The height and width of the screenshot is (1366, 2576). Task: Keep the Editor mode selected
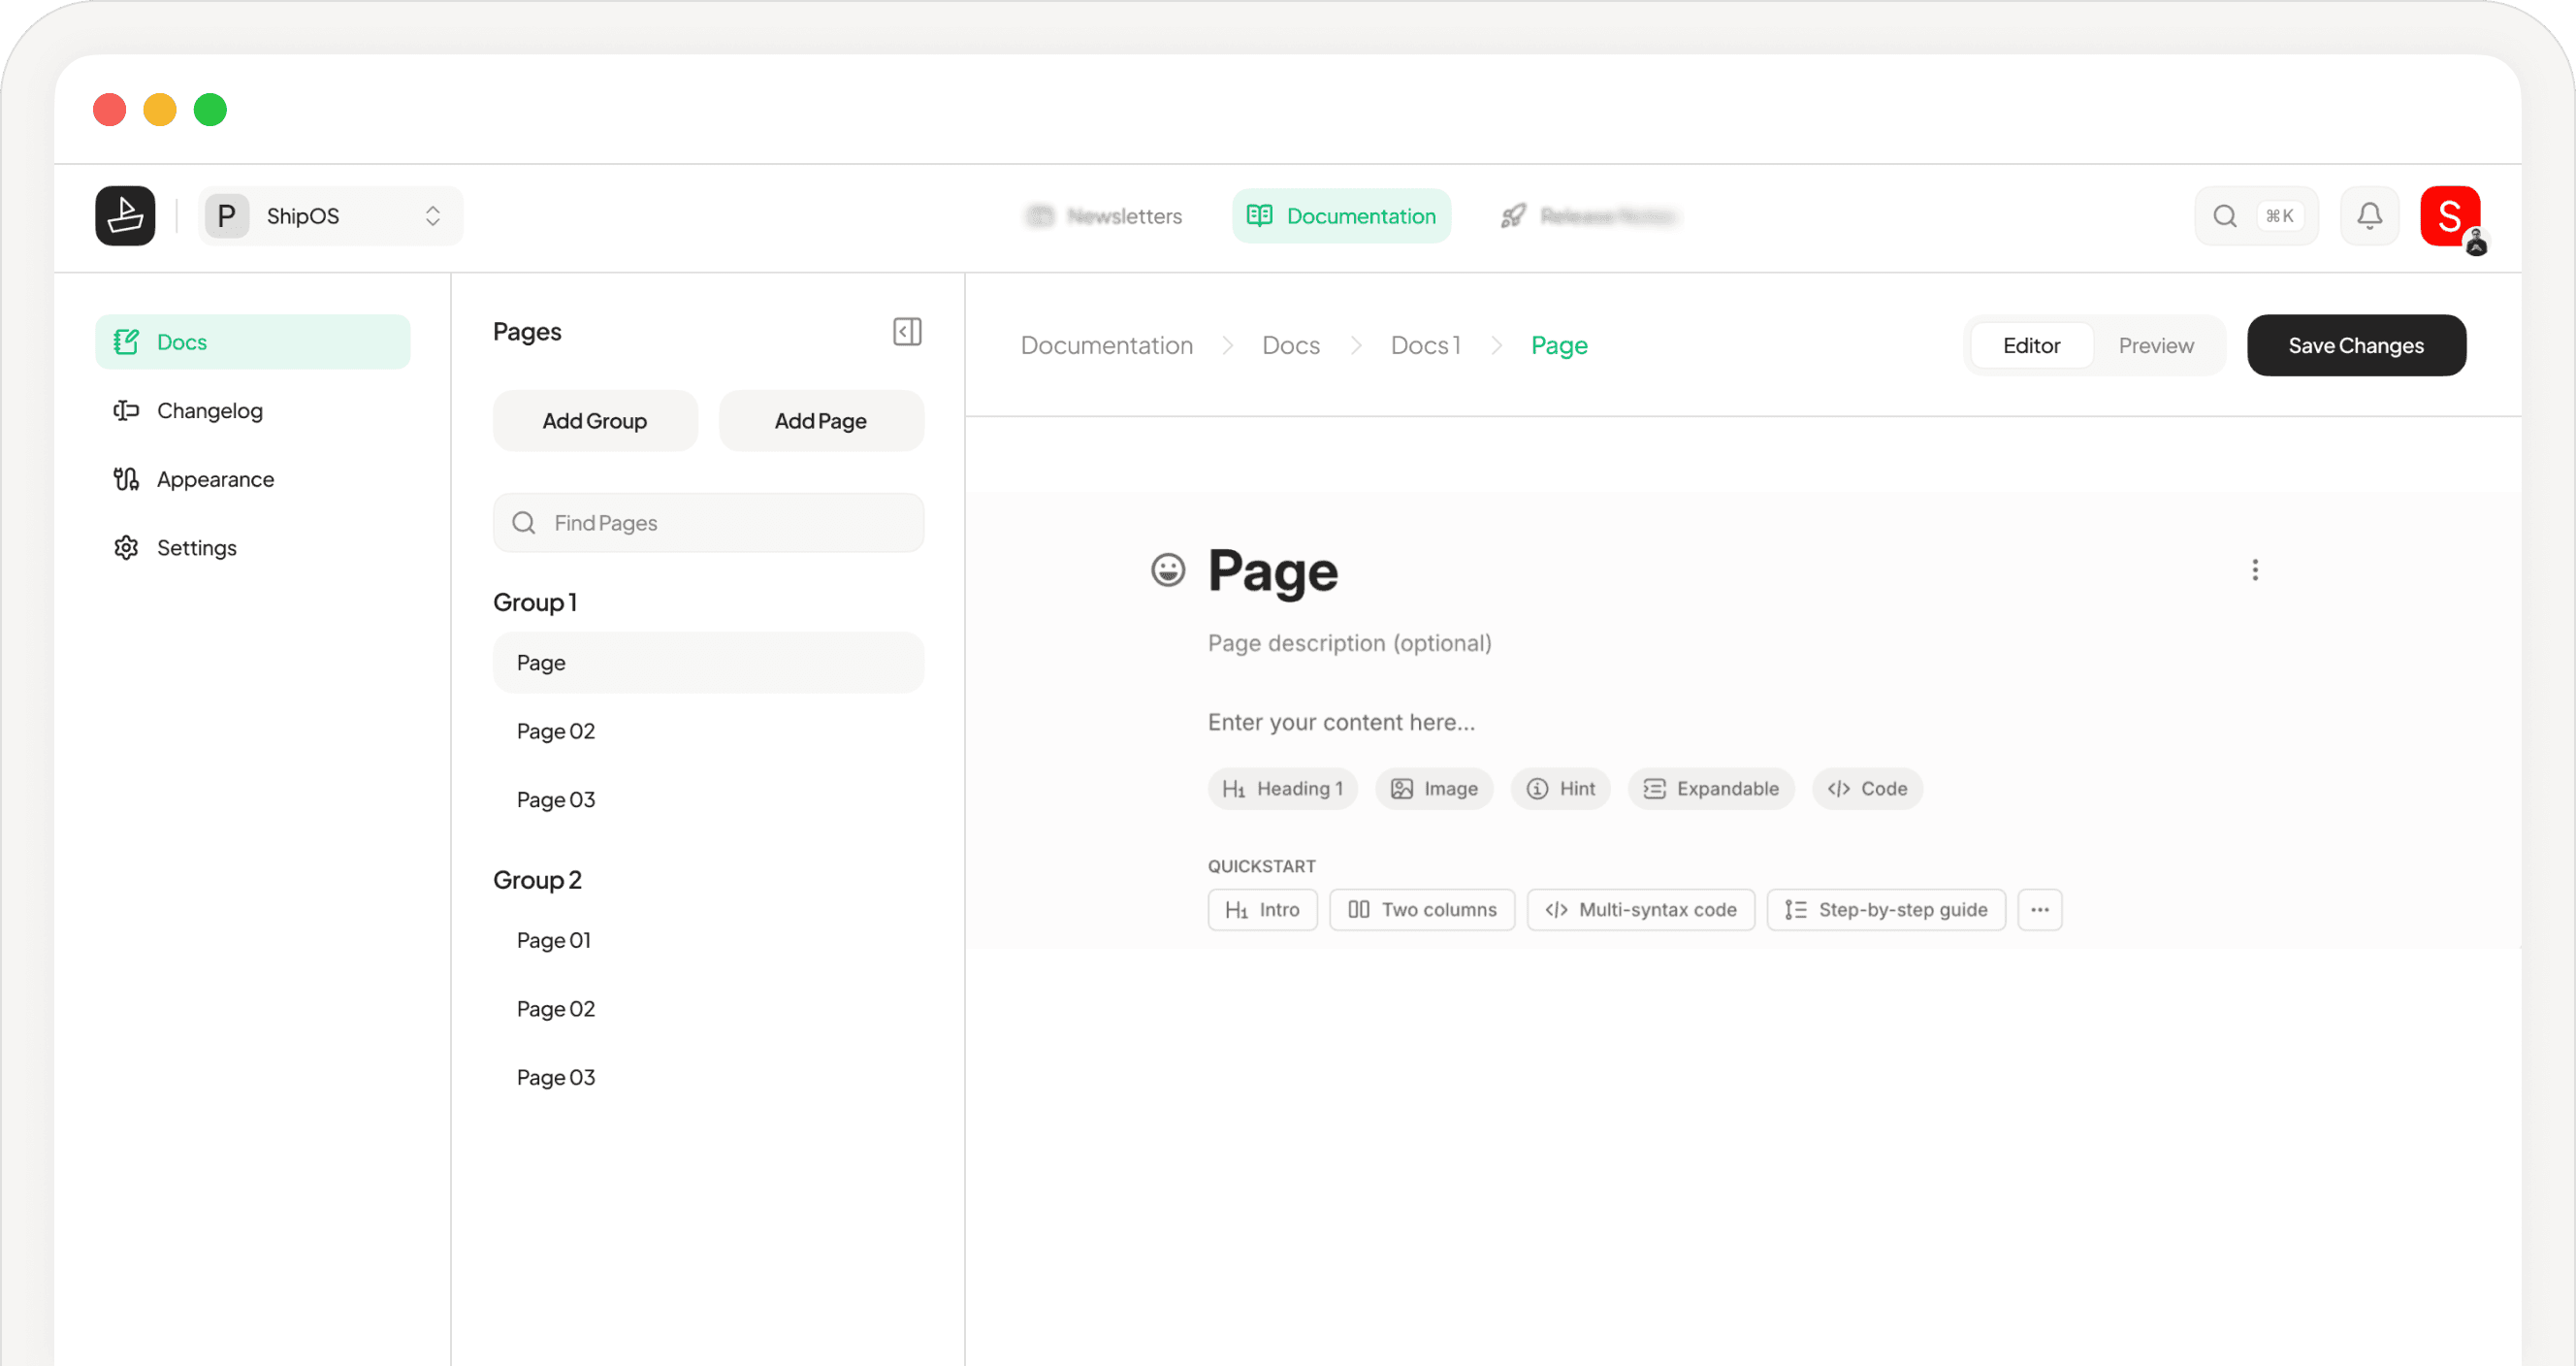(2031, 345)
